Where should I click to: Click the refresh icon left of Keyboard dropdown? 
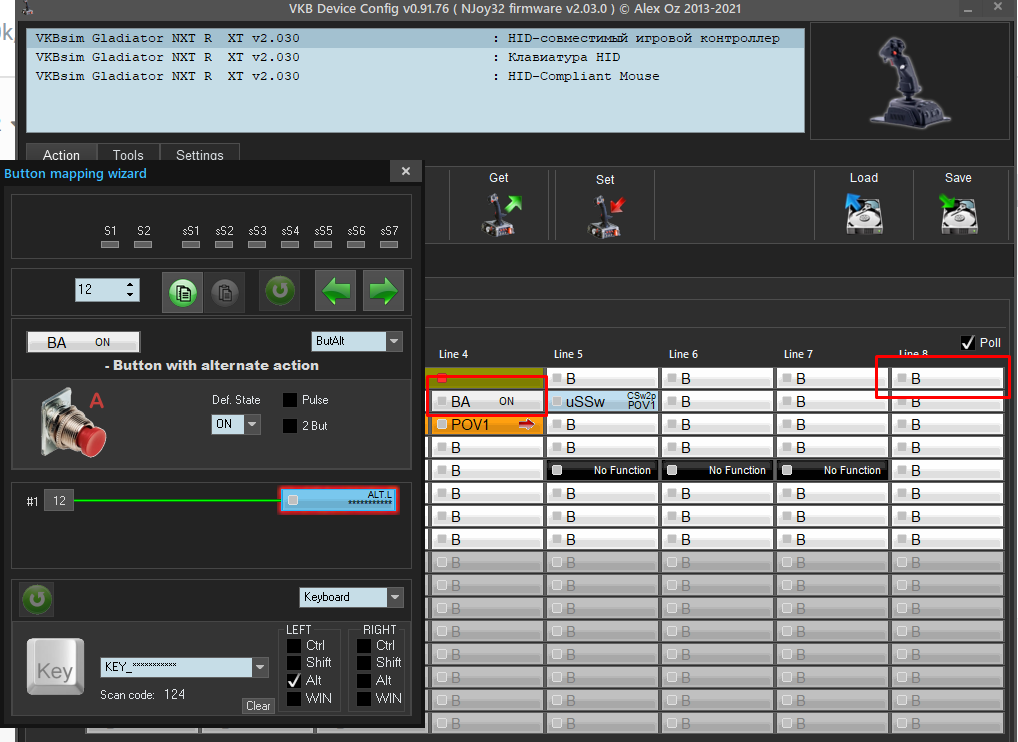(x=37, y=599)
